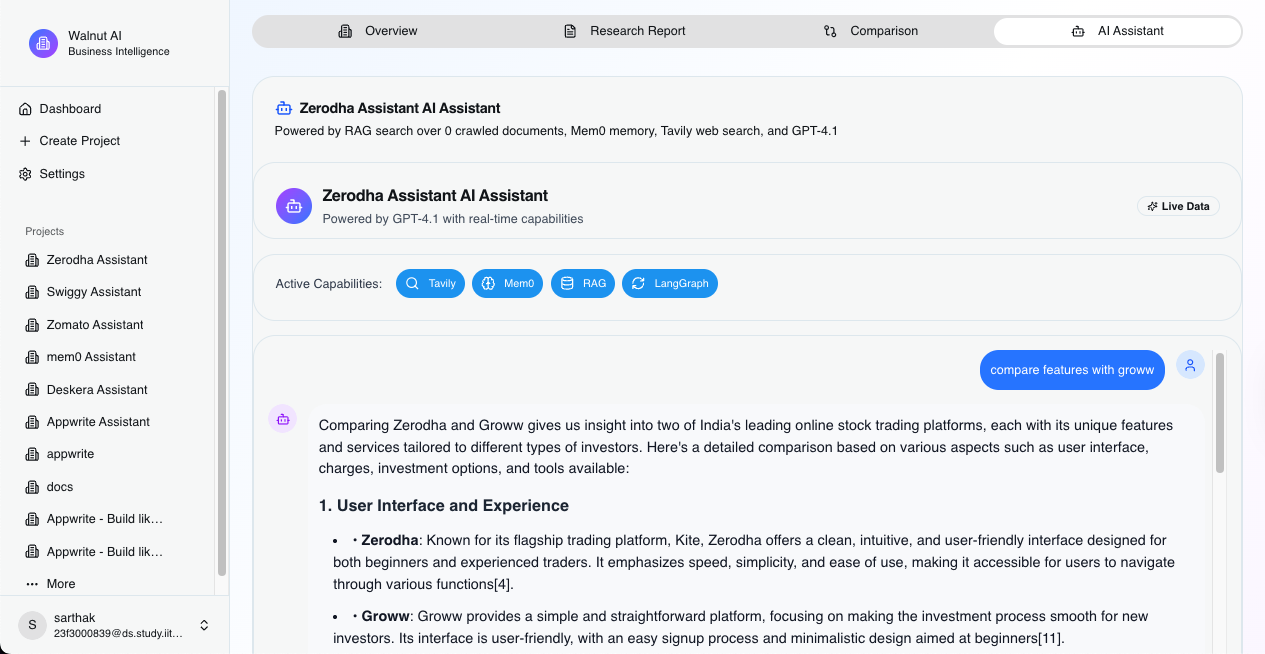Viewport: 1265px width, 654px height.
Task: Click the '1. User Interface and Experience' heading
Action: pos(444,506)
